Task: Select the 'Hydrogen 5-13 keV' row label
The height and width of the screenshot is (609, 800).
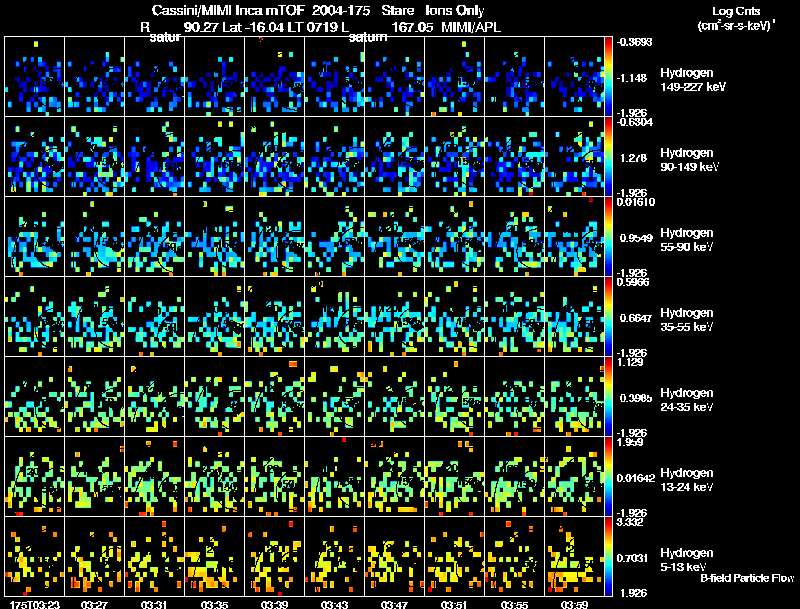Action: click(x=687, y=560)
